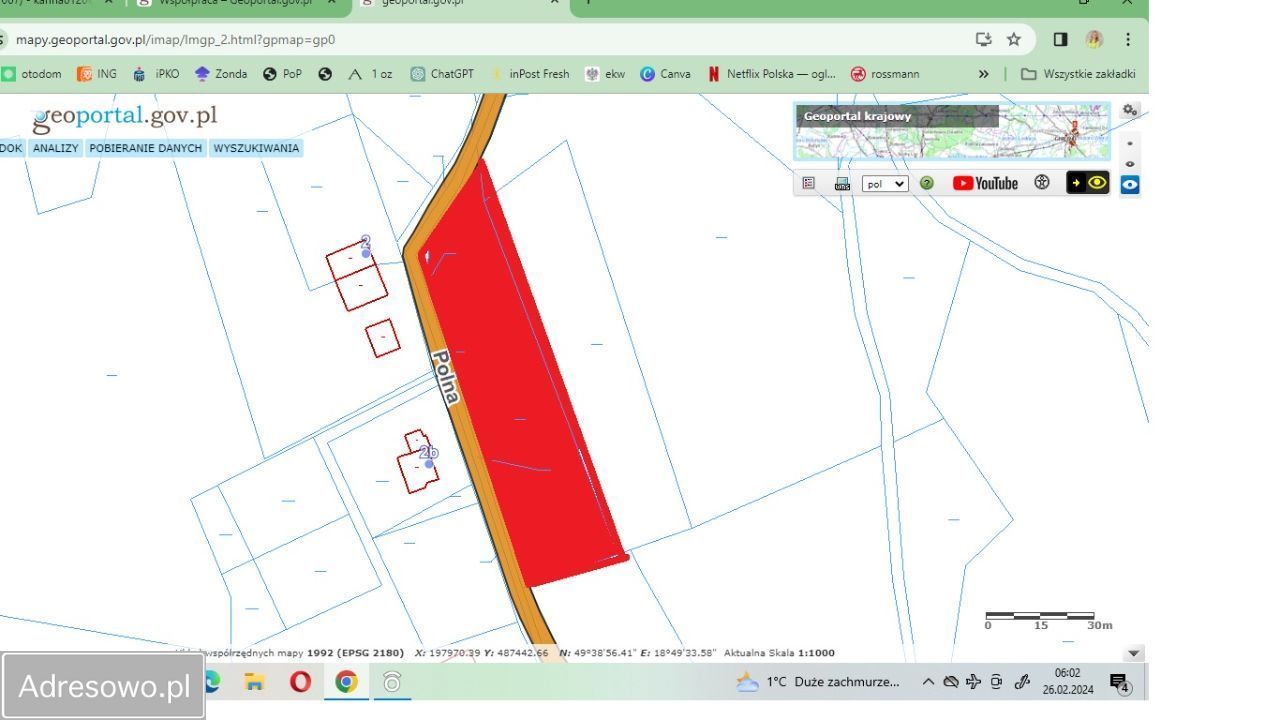
Task: Open the 'pol' language dropdown
Action: [x=884, y=184]
